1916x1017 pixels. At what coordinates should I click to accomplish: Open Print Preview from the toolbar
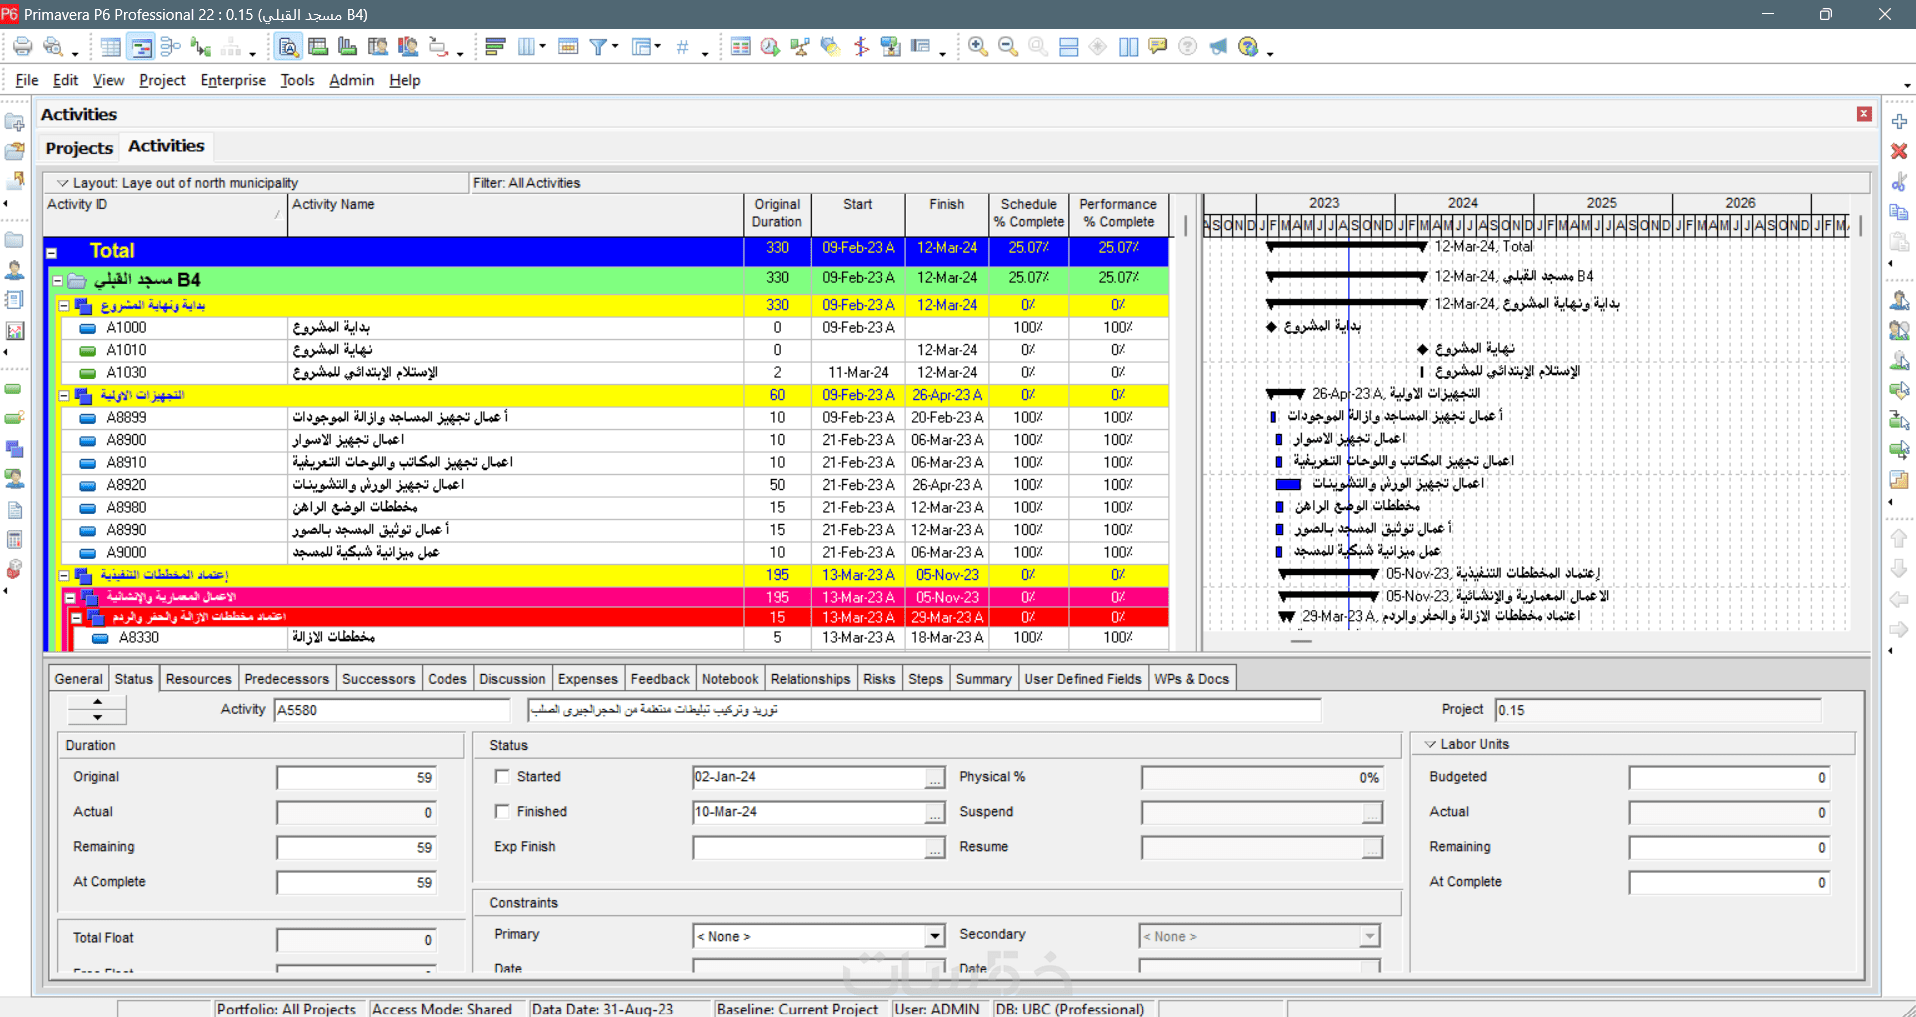53,47
